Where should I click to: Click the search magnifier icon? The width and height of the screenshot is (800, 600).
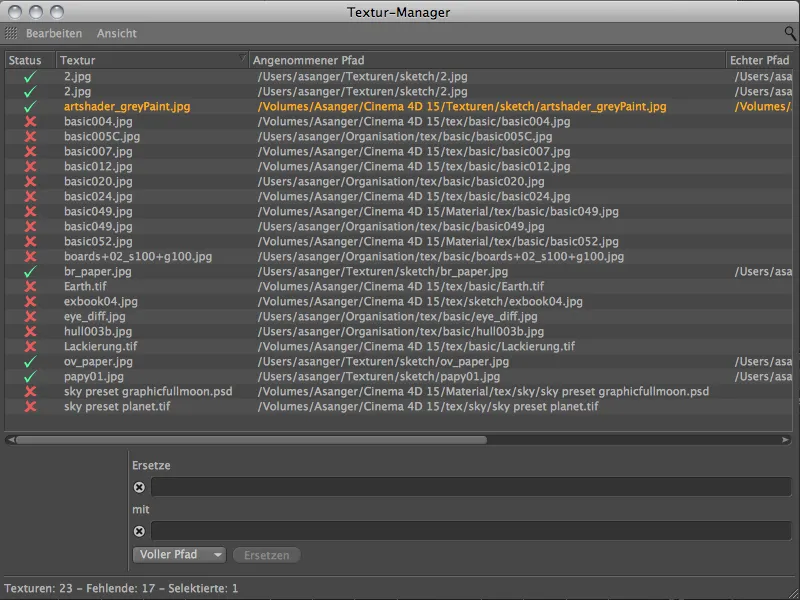(x=789, y=34)
